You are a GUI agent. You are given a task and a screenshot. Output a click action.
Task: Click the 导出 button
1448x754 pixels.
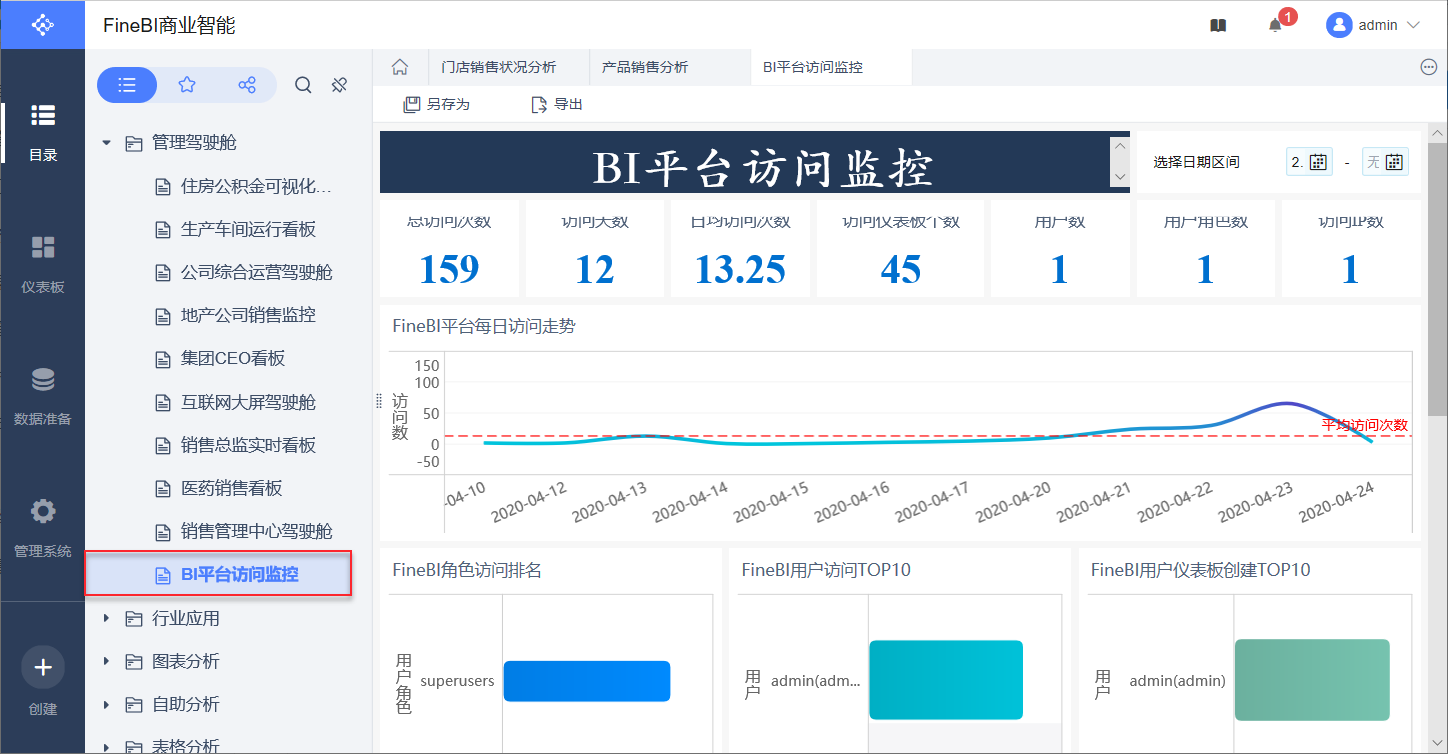pyautogui.click(x=557, y=104)
